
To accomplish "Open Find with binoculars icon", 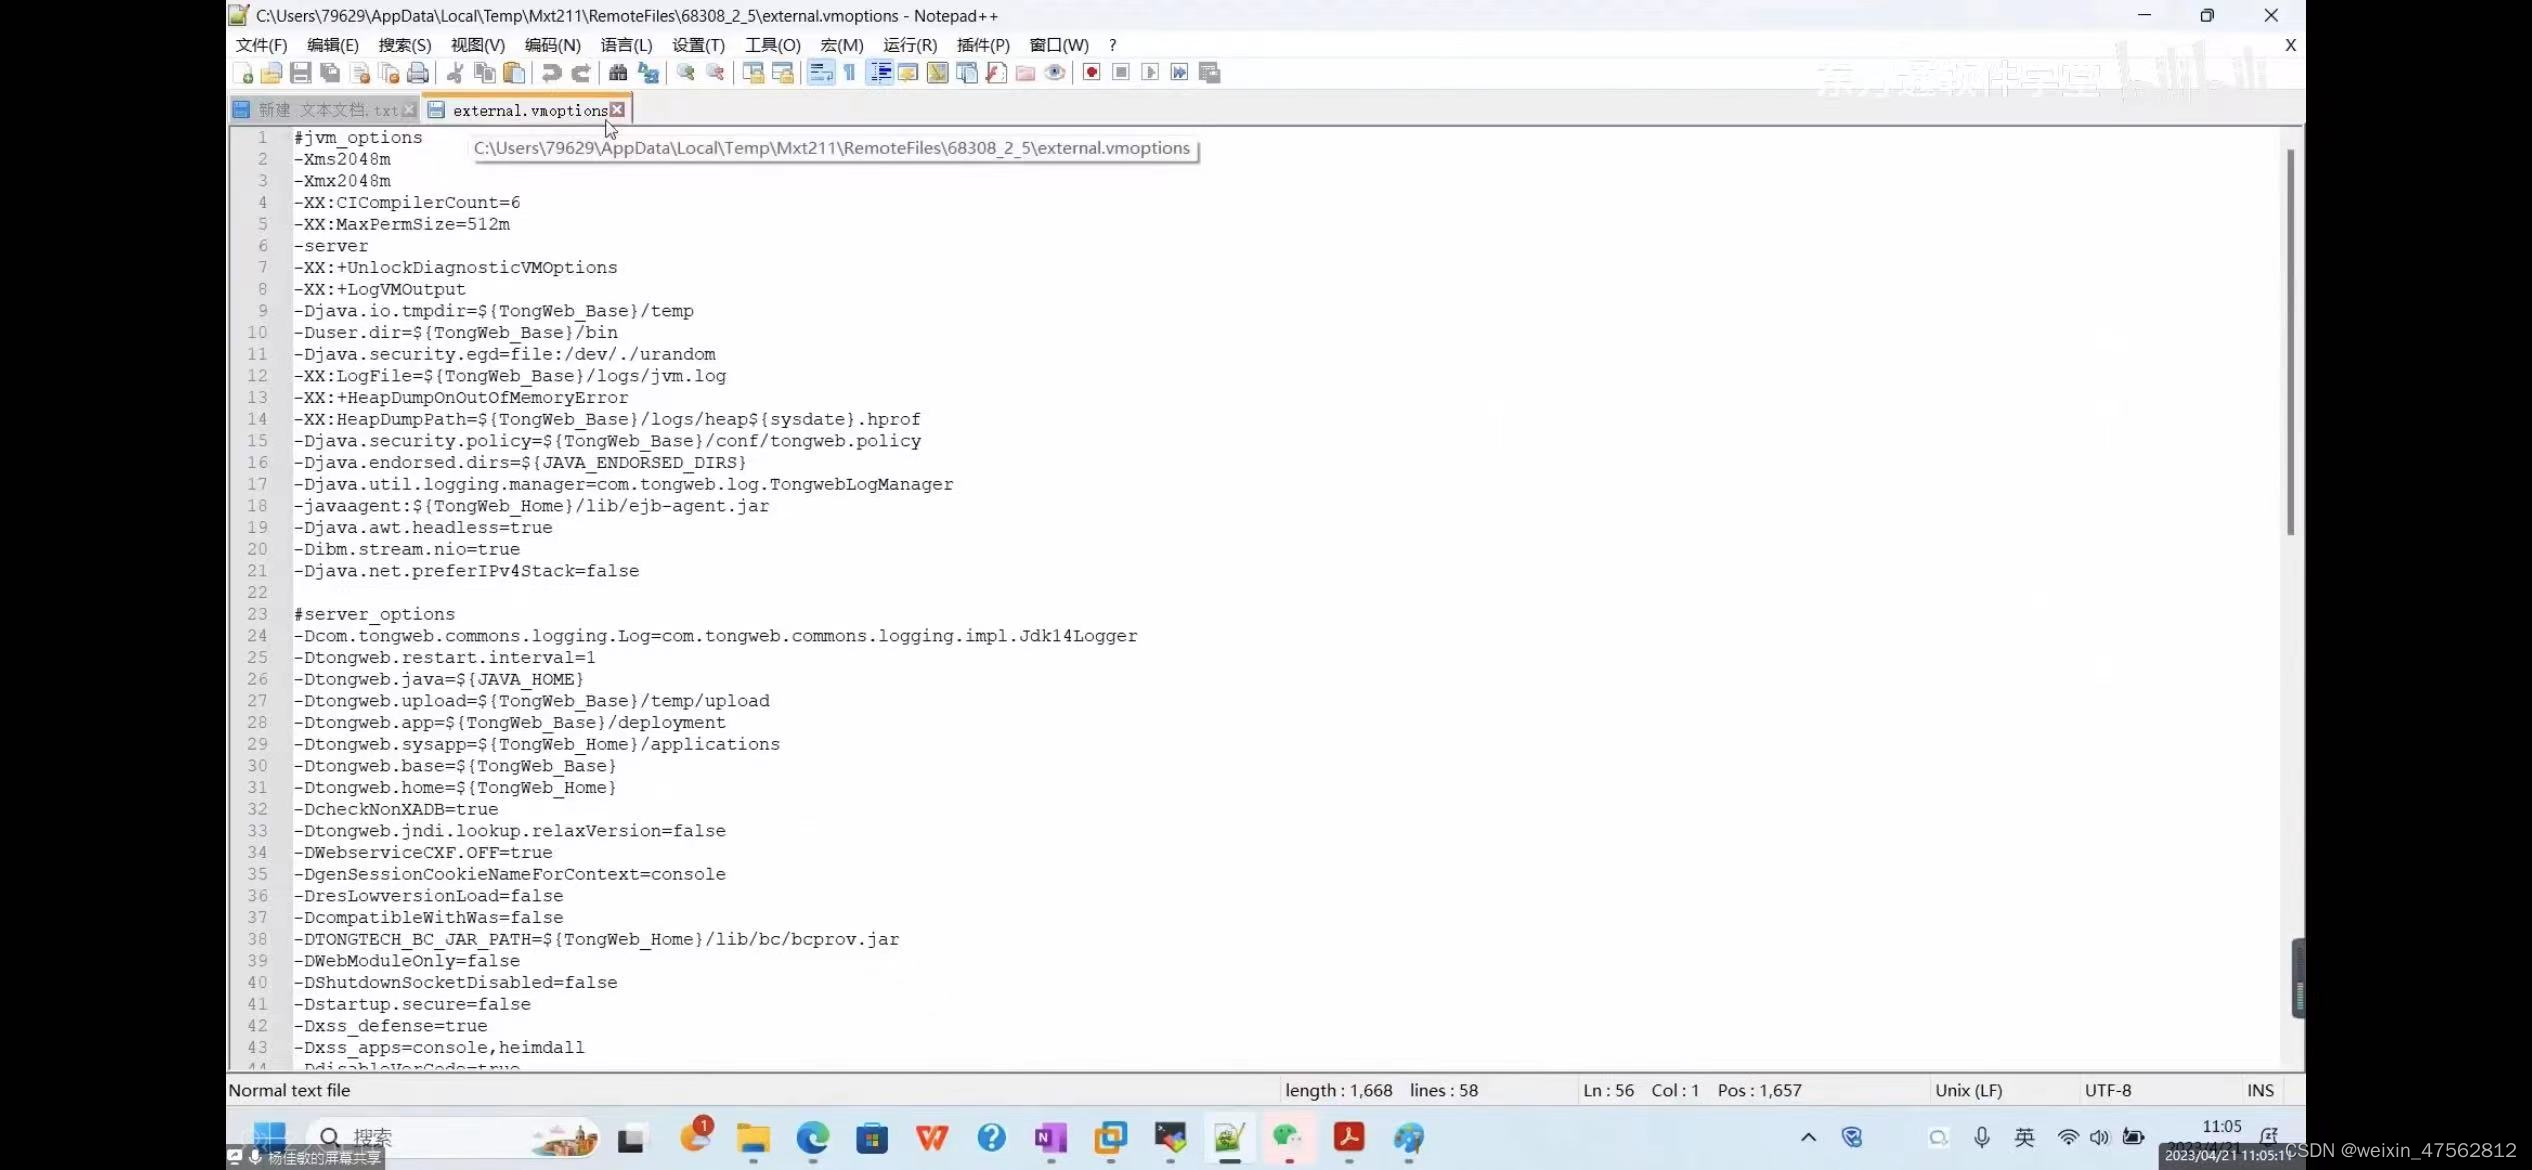I will (x=618, y=73).
